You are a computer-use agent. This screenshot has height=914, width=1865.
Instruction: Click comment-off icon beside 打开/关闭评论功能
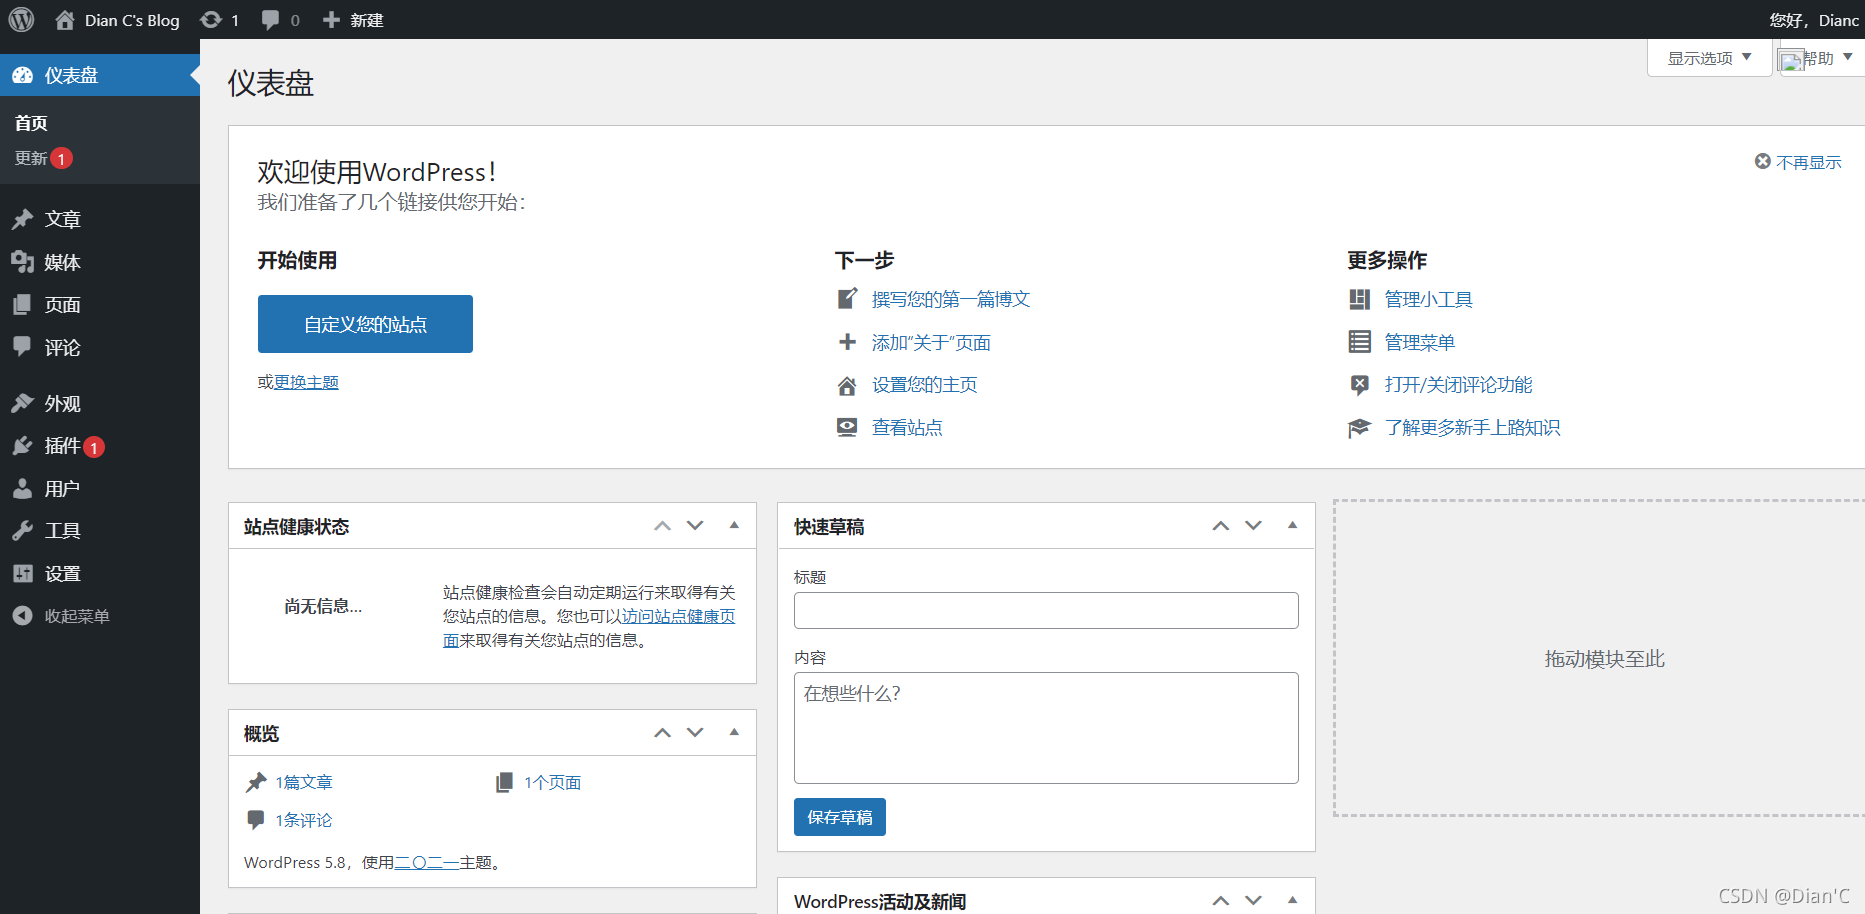[1360, 385]
